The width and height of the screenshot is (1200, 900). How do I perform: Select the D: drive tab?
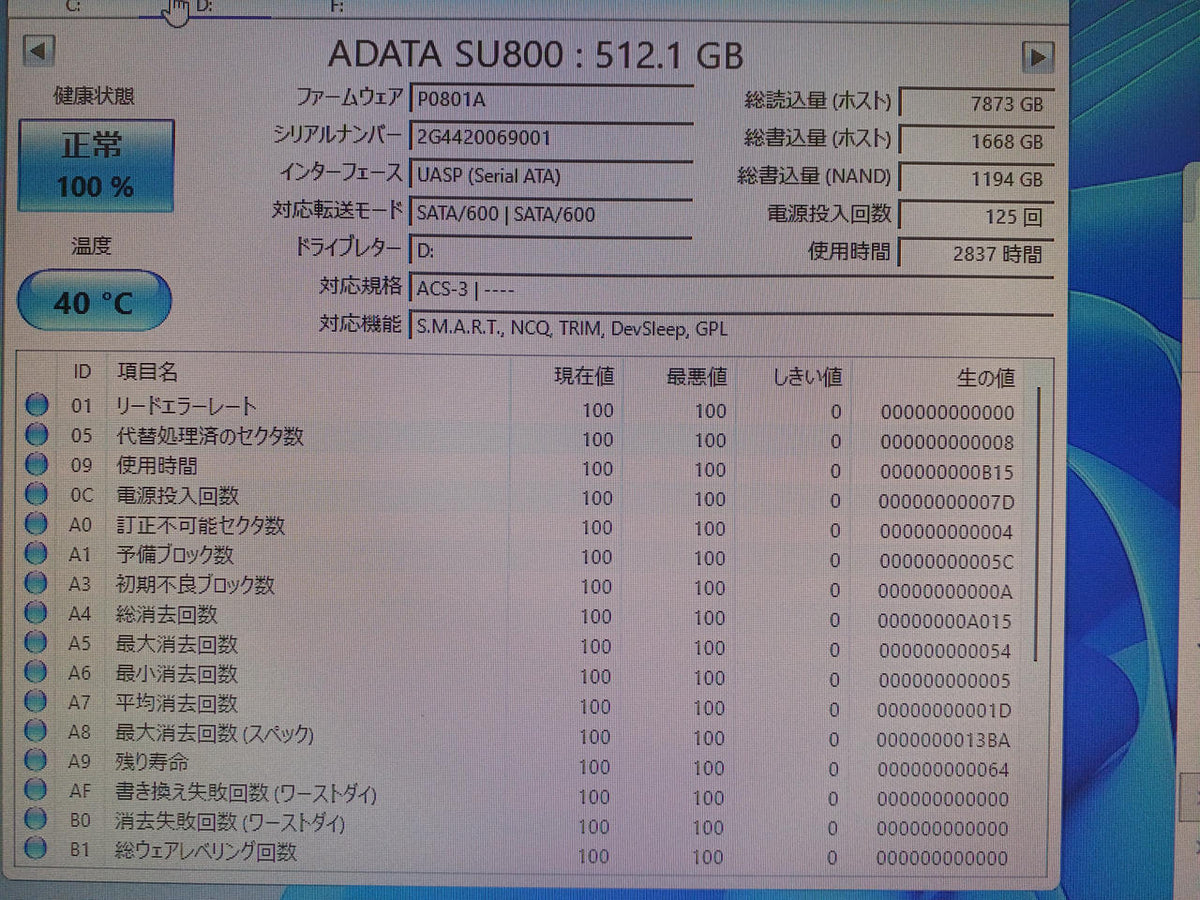pos(205,7)
